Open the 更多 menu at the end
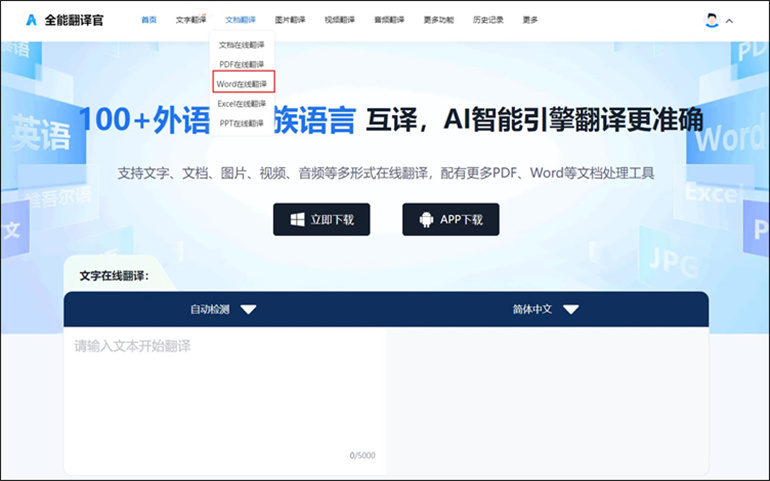The height and width of the screenshot is (481, 770). (x=530, y=20)
